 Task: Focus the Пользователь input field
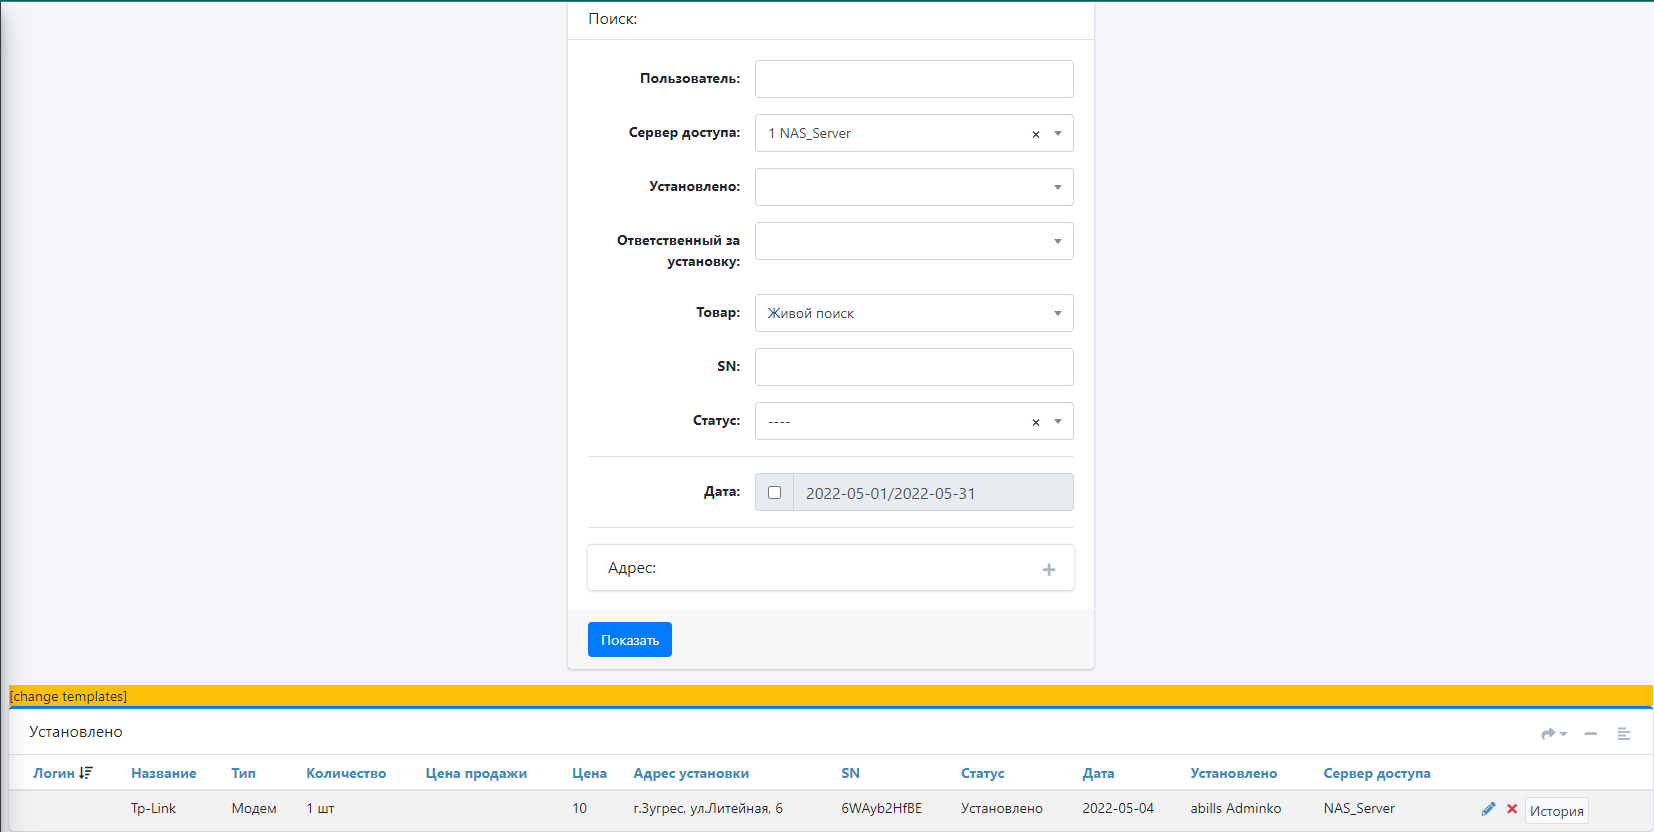coord(913,79)
